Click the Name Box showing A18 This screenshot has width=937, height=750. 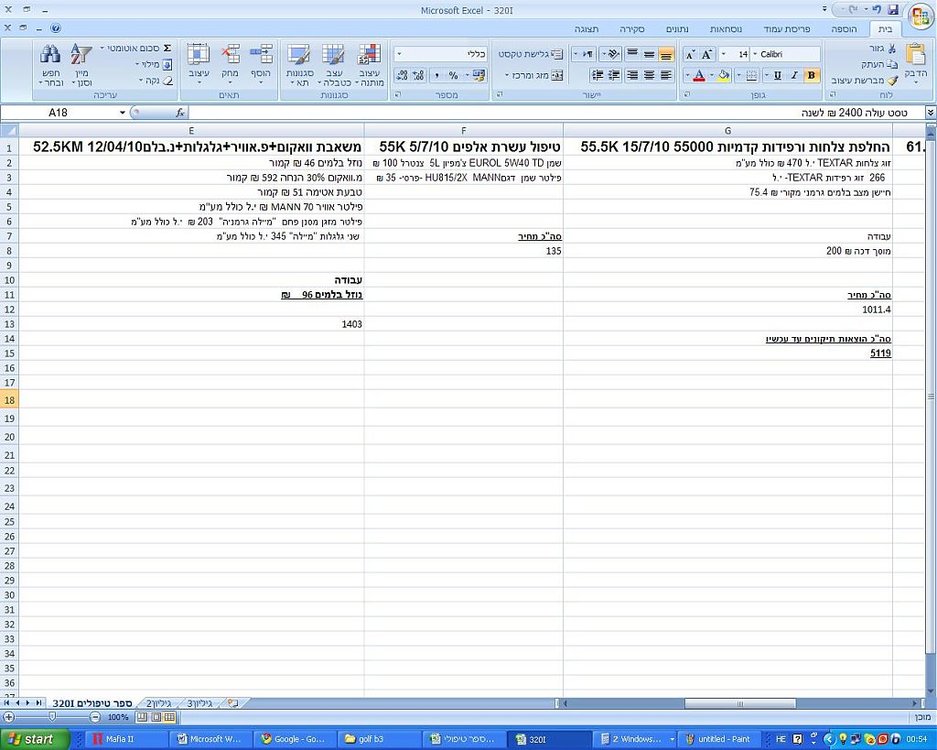click(x=62, y=112)
